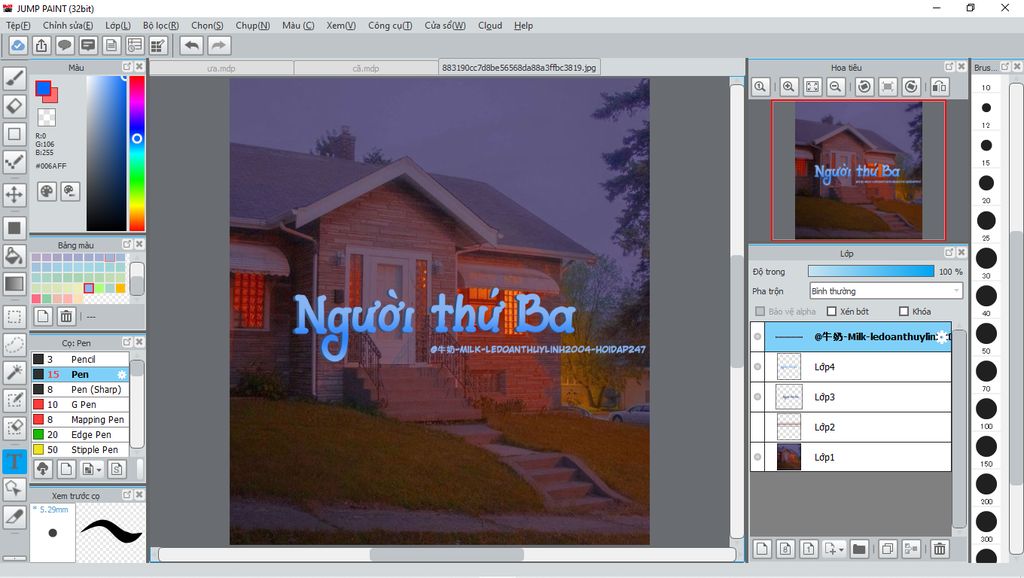The width and height of the screenshot is (1024, 578).
Task: Switch to the ưa.mdp tab
Action: click(221, 68)
